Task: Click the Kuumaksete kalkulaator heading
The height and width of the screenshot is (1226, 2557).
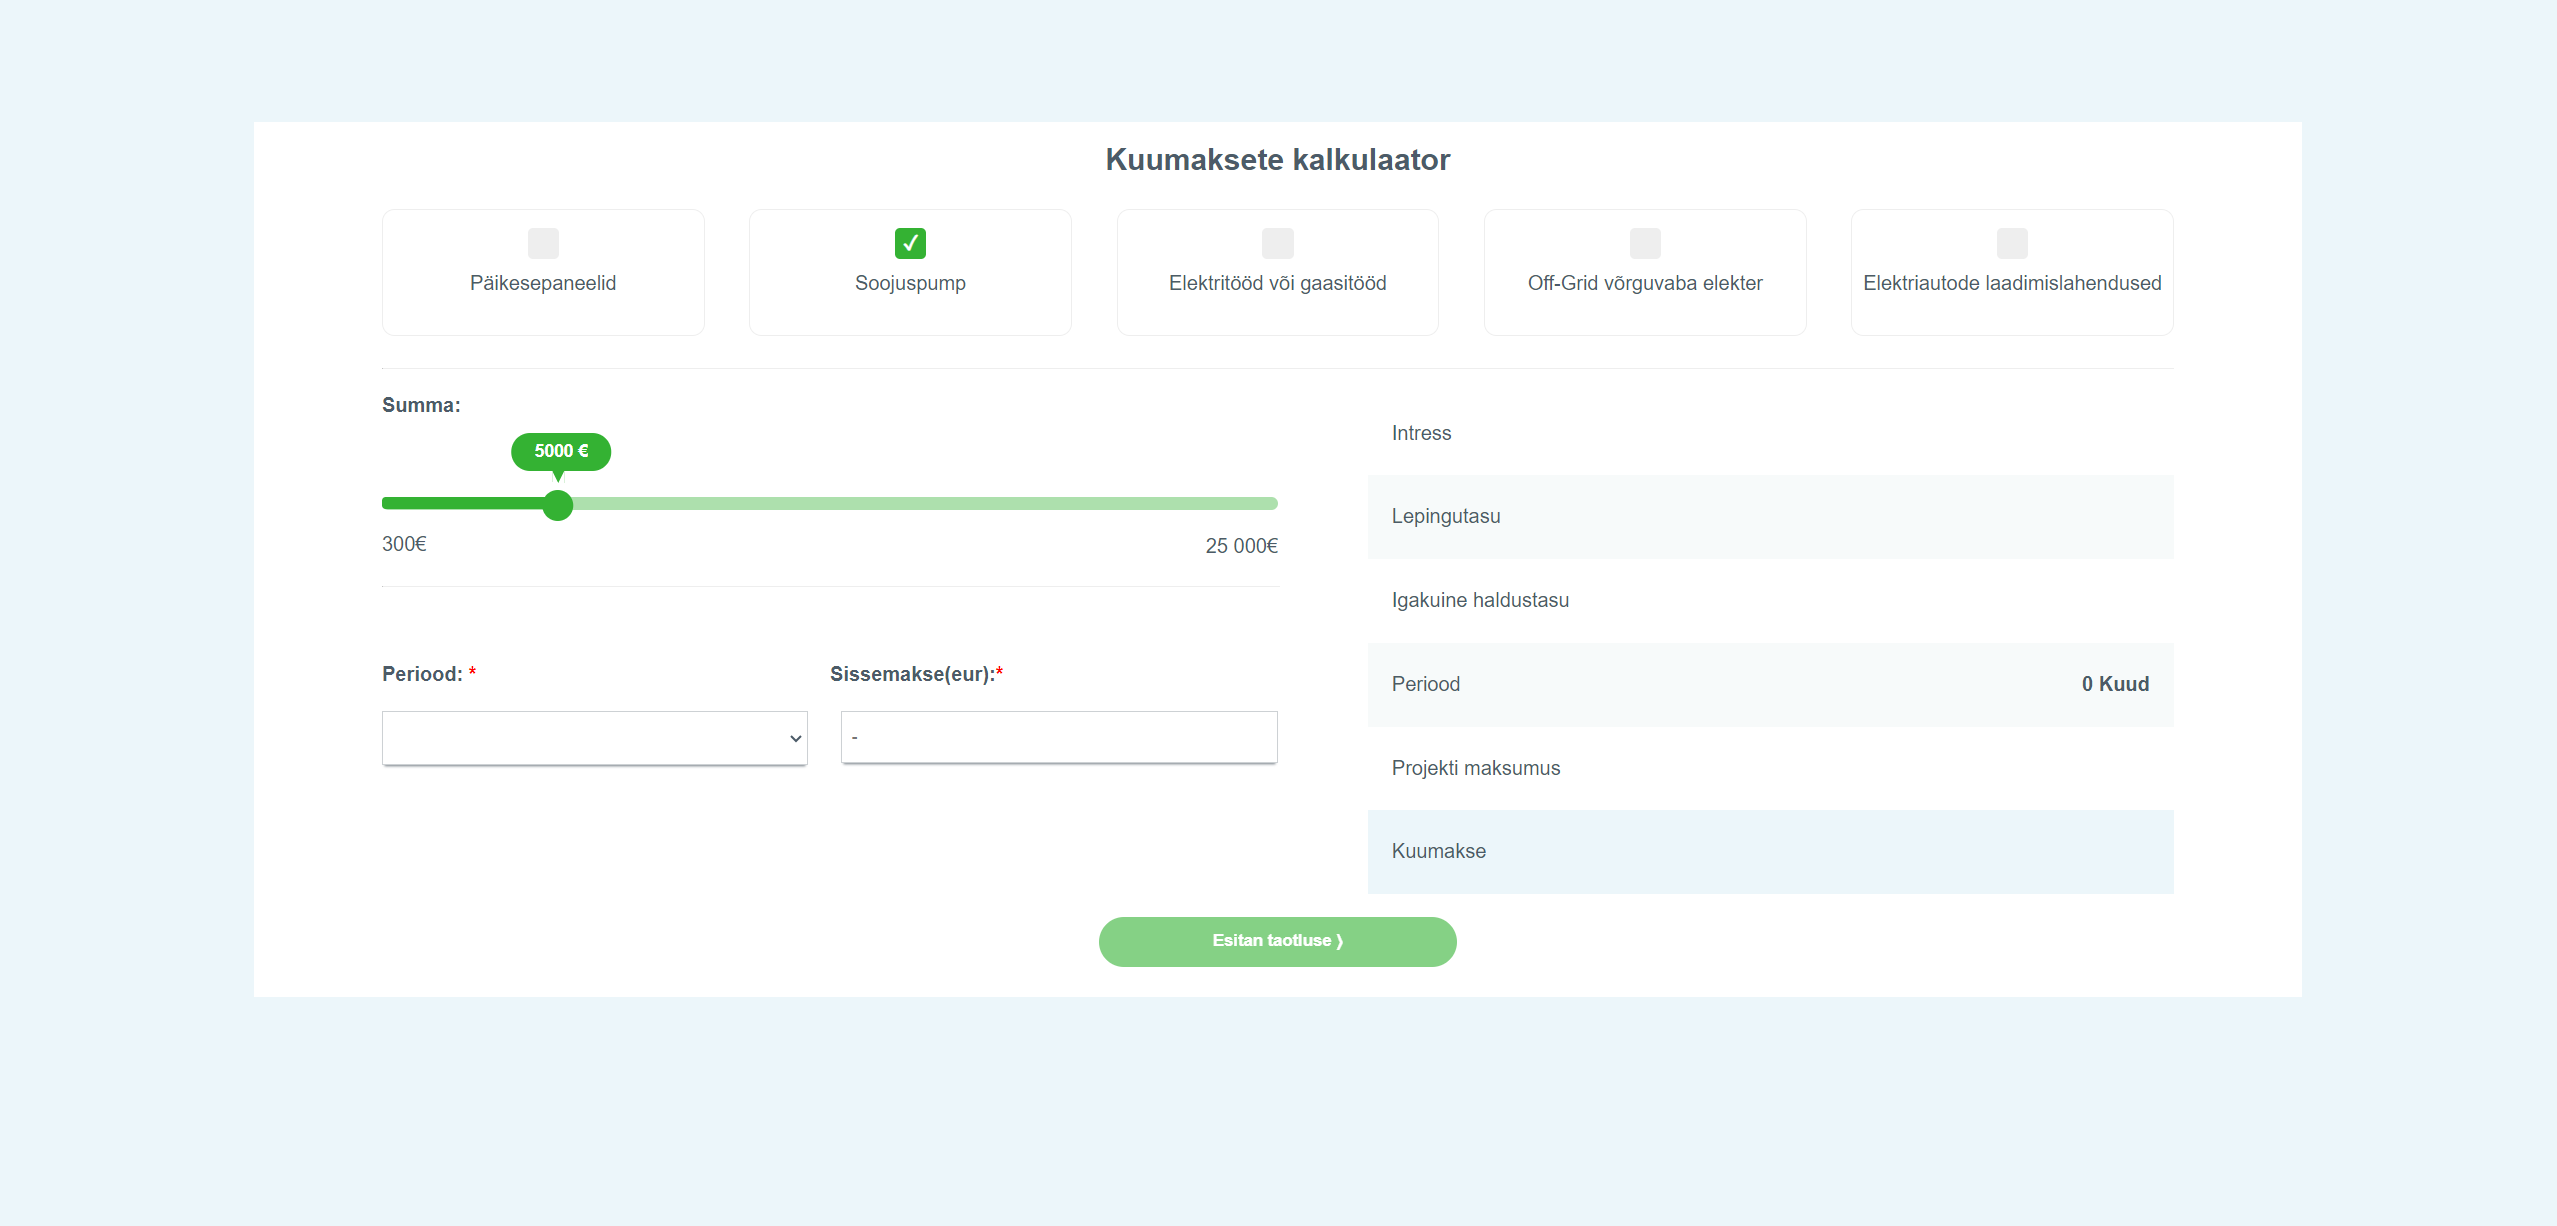Action: (1278, 159)
